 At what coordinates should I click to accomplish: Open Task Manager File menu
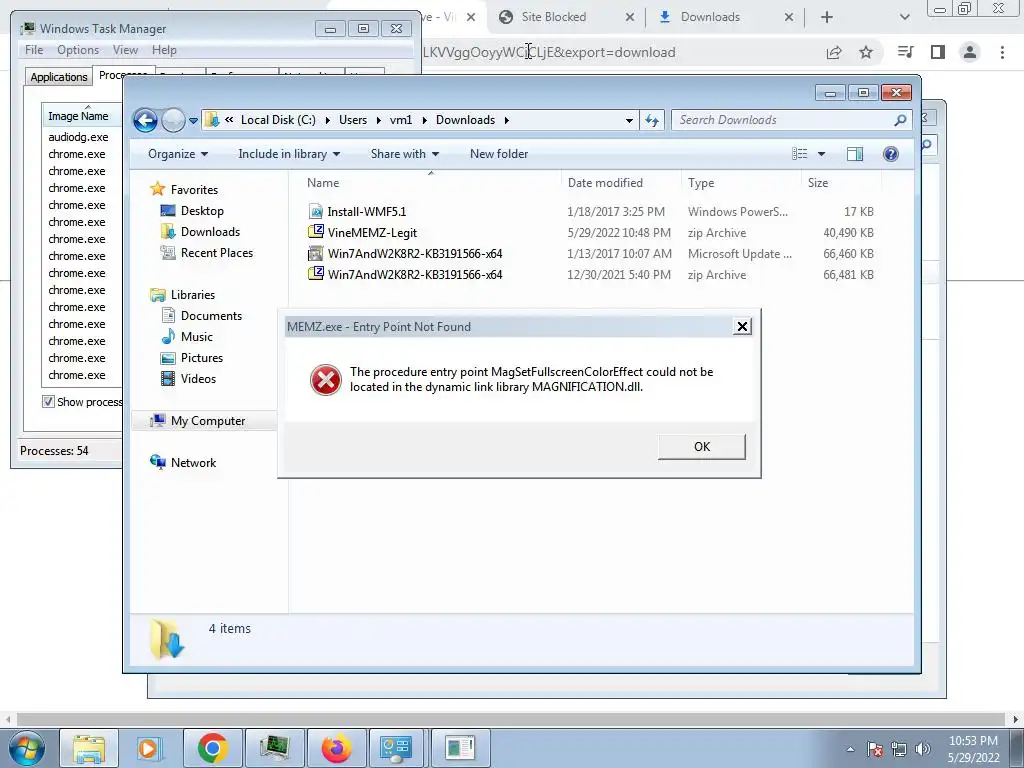click(x=34, y=50)
